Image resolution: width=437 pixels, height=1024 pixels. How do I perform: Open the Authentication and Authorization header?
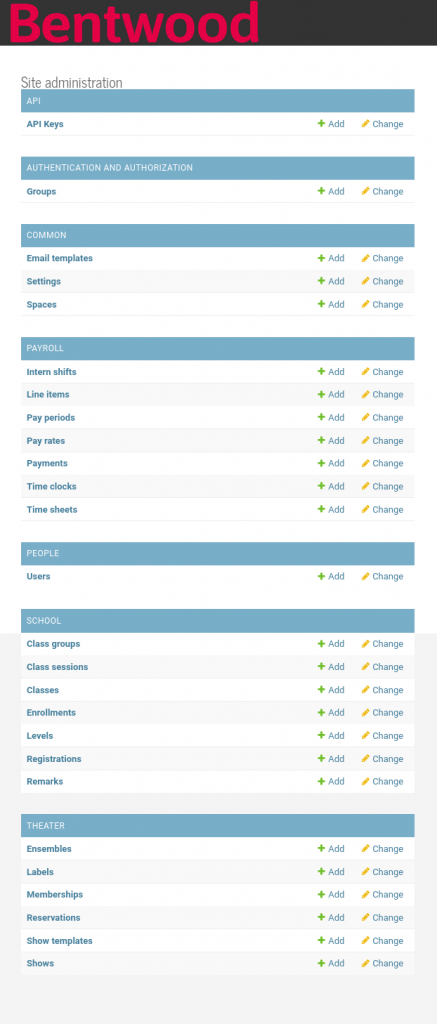(110, 168)
